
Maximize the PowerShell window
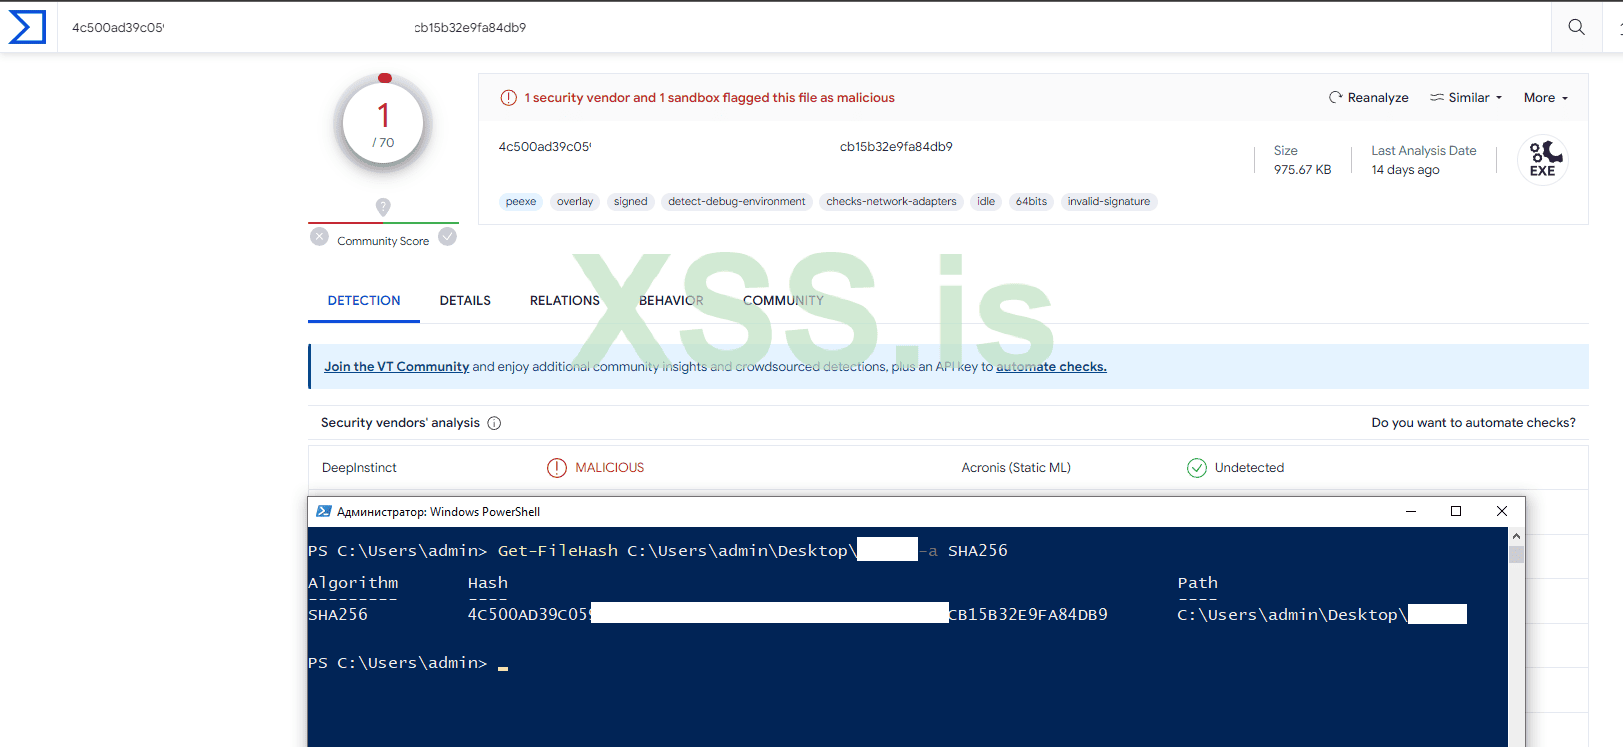tap(1456, 511)
